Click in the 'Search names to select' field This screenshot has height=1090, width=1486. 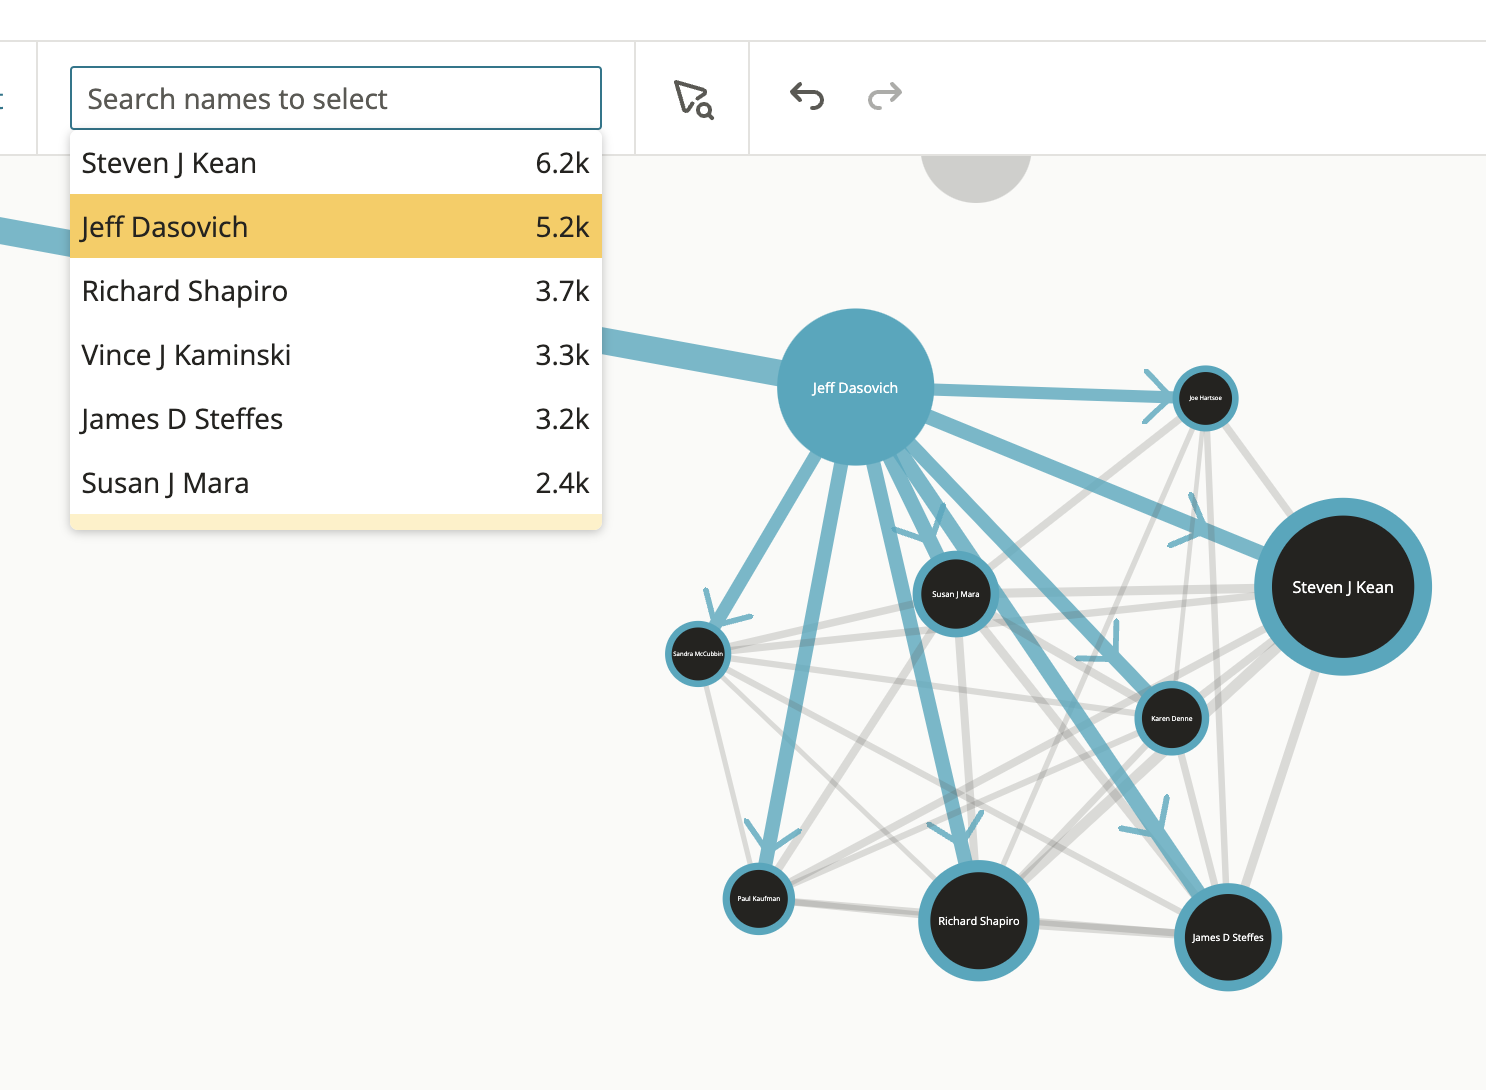[336, 99]
